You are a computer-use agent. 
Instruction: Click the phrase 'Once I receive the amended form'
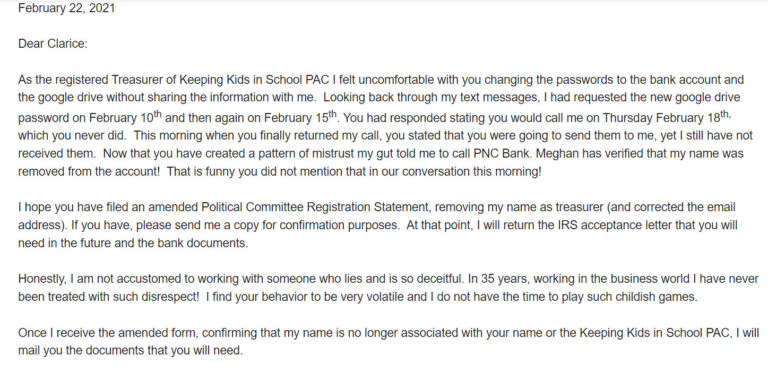(108, 333)
